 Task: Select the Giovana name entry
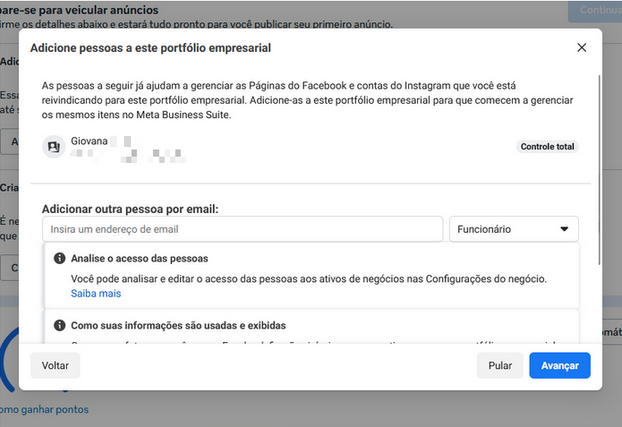pos(89,141)
